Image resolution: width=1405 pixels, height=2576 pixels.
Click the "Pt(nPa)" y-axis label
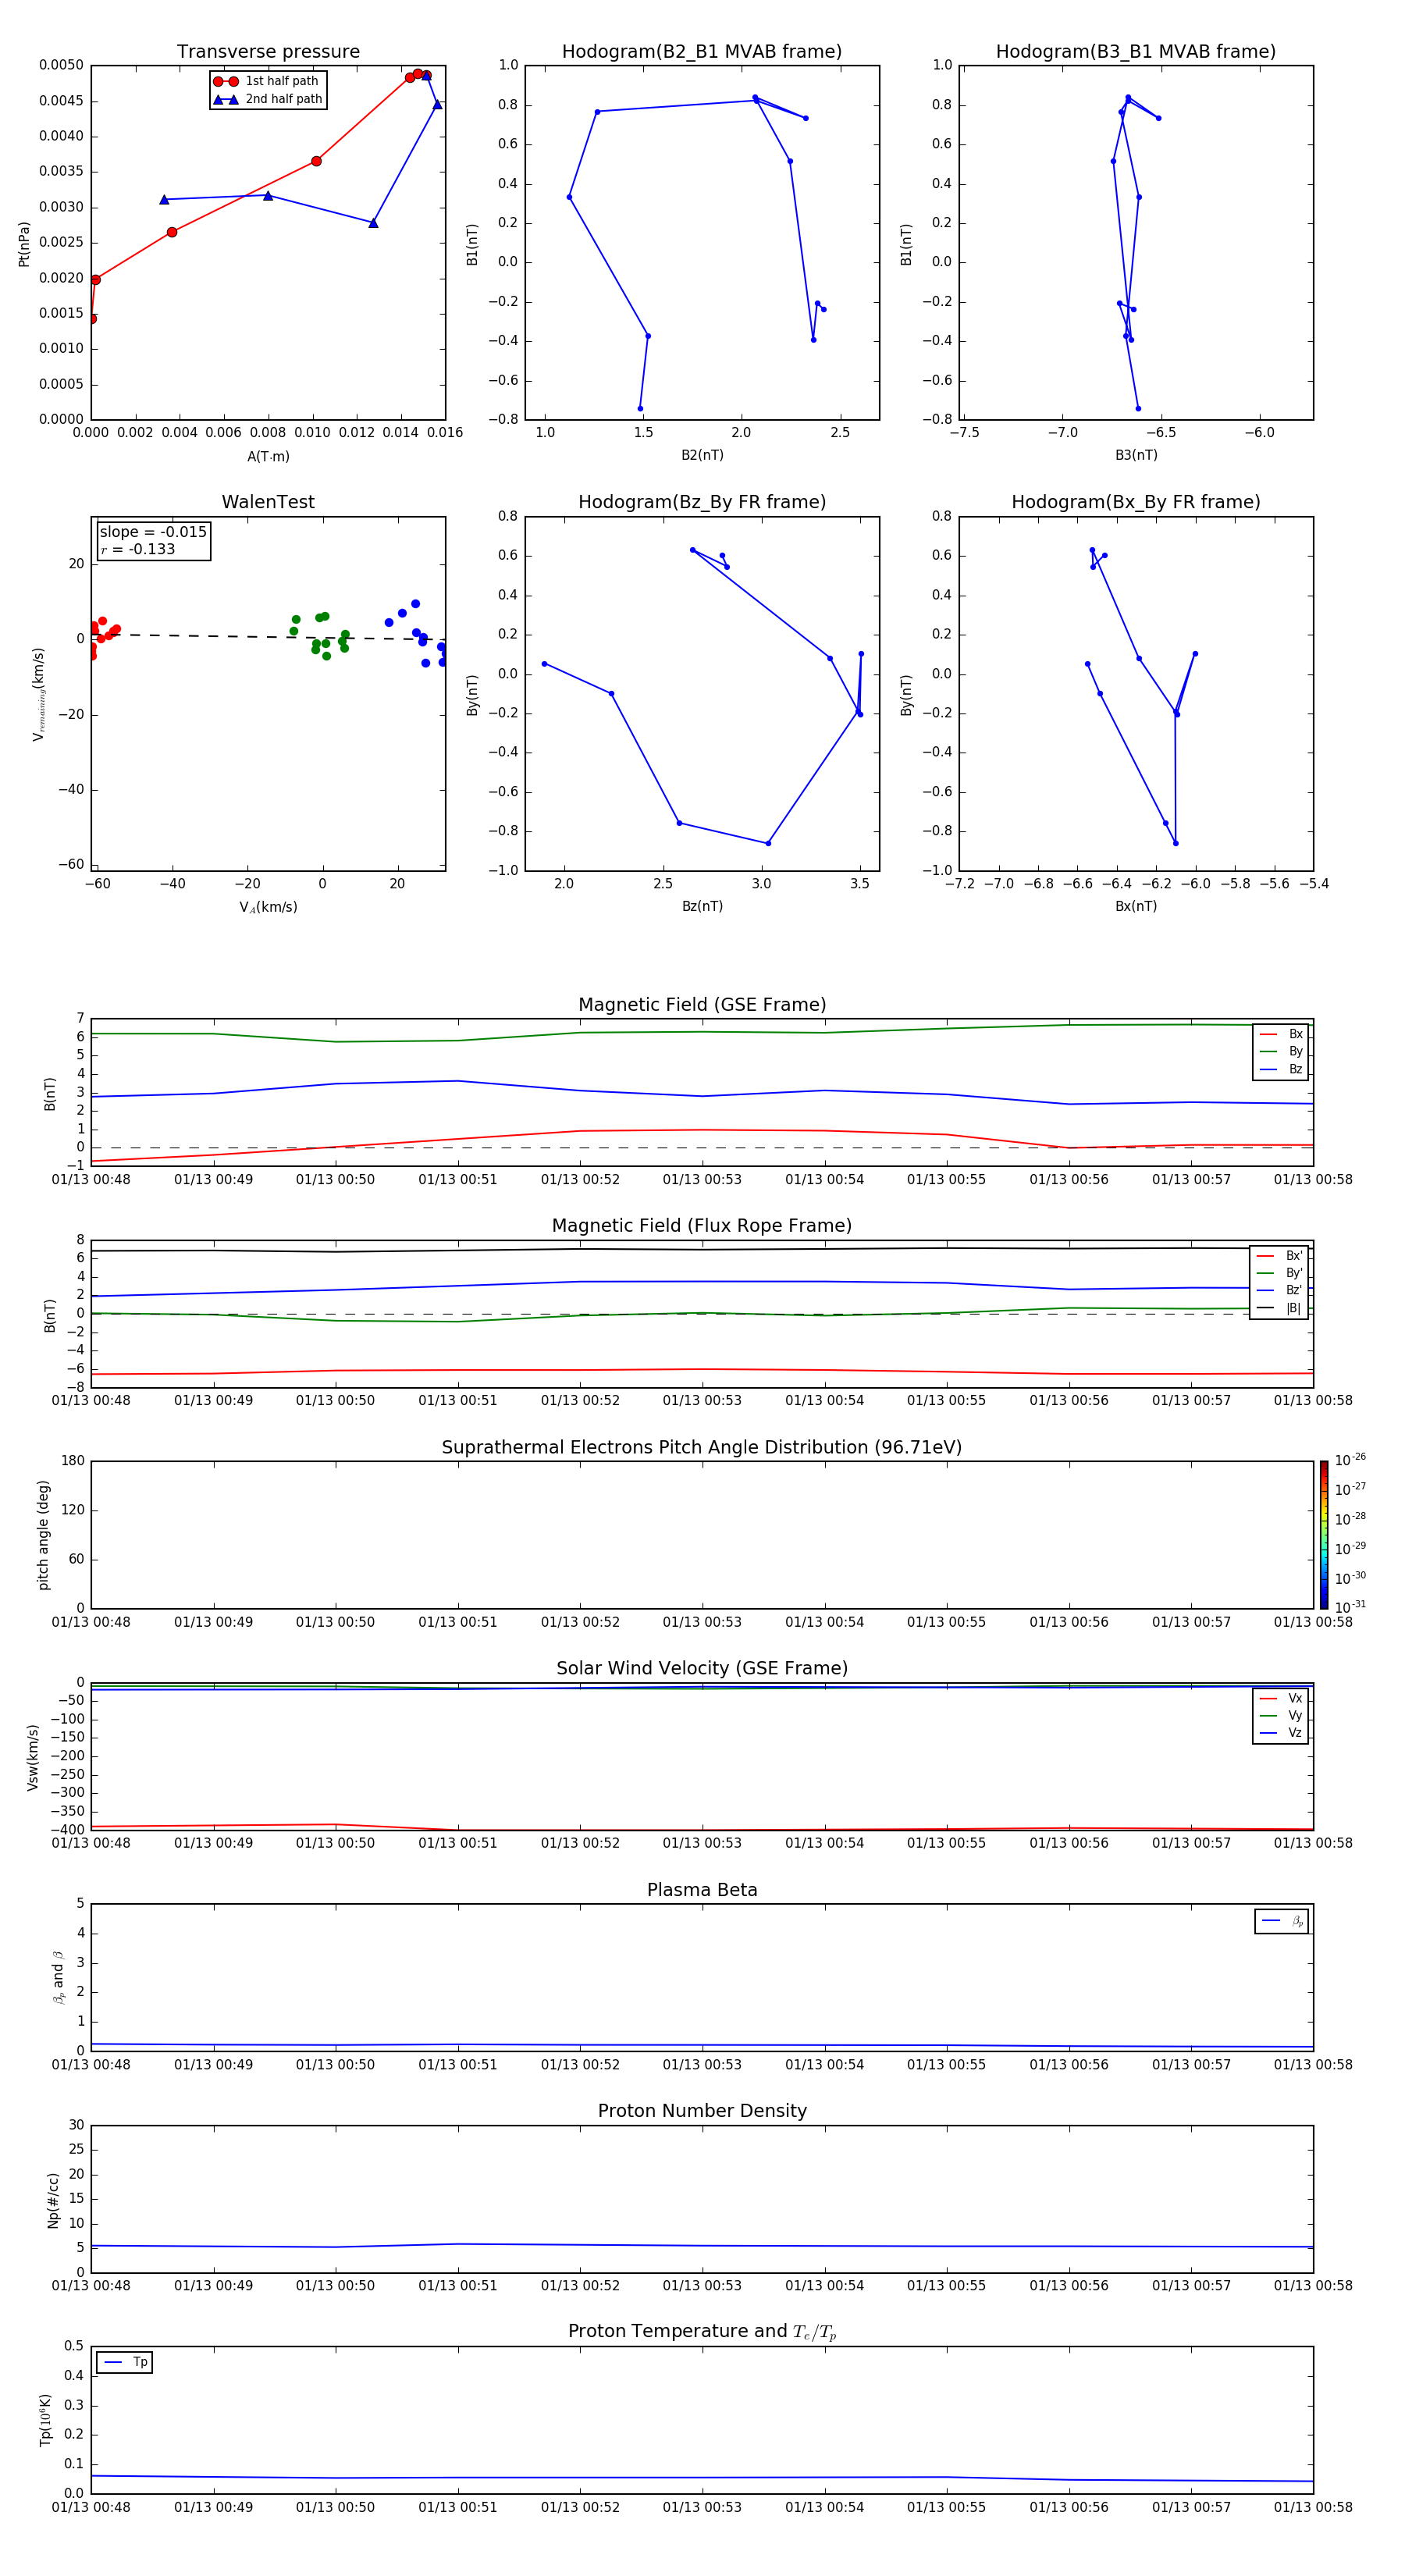point(24,244)
